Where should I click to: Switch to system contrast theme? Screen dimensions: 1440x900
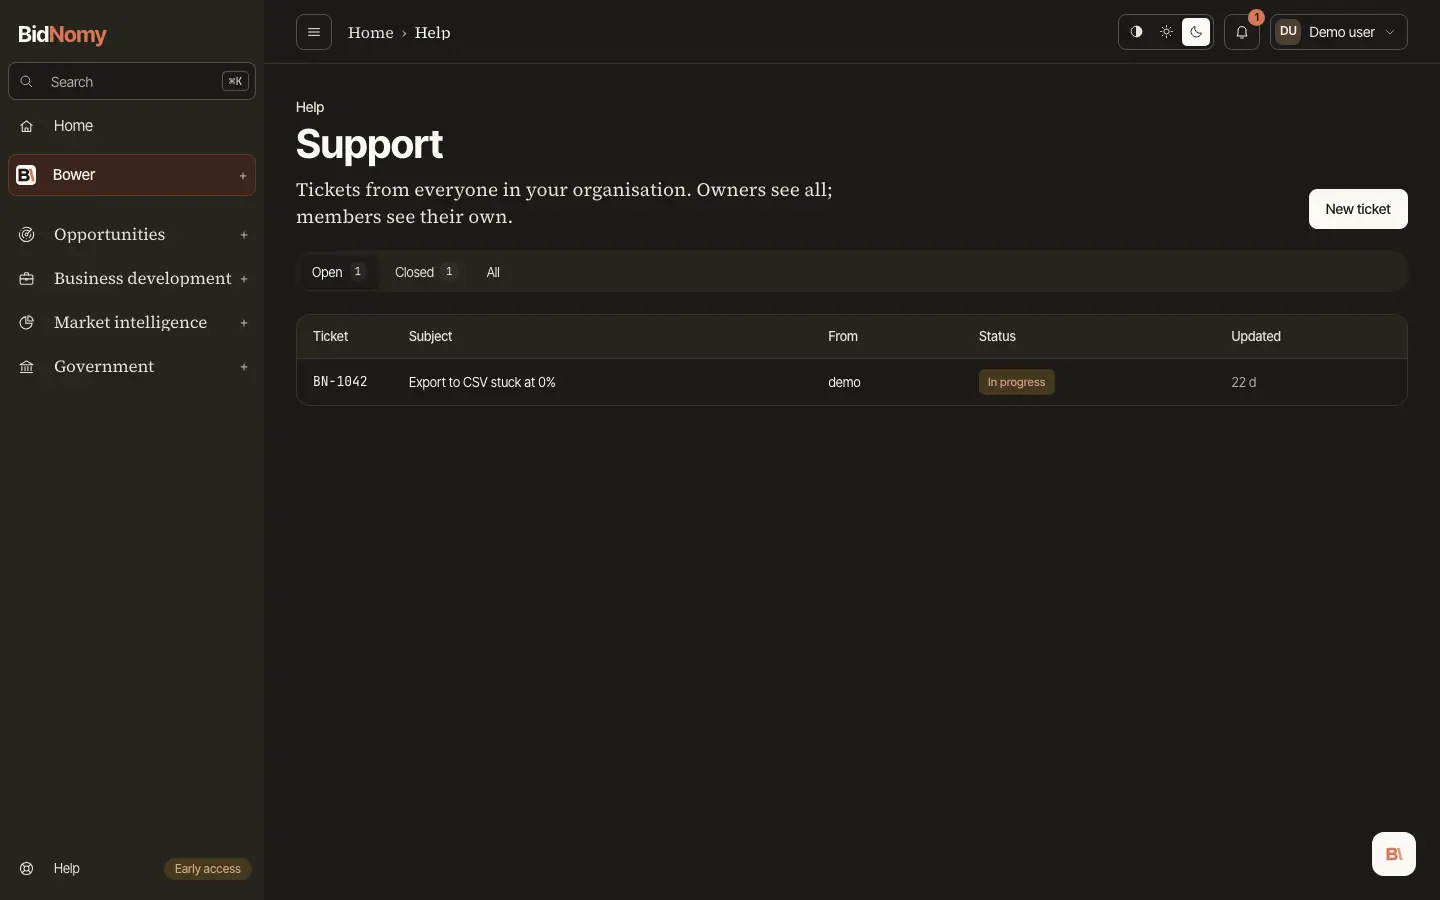point(1136,32)
